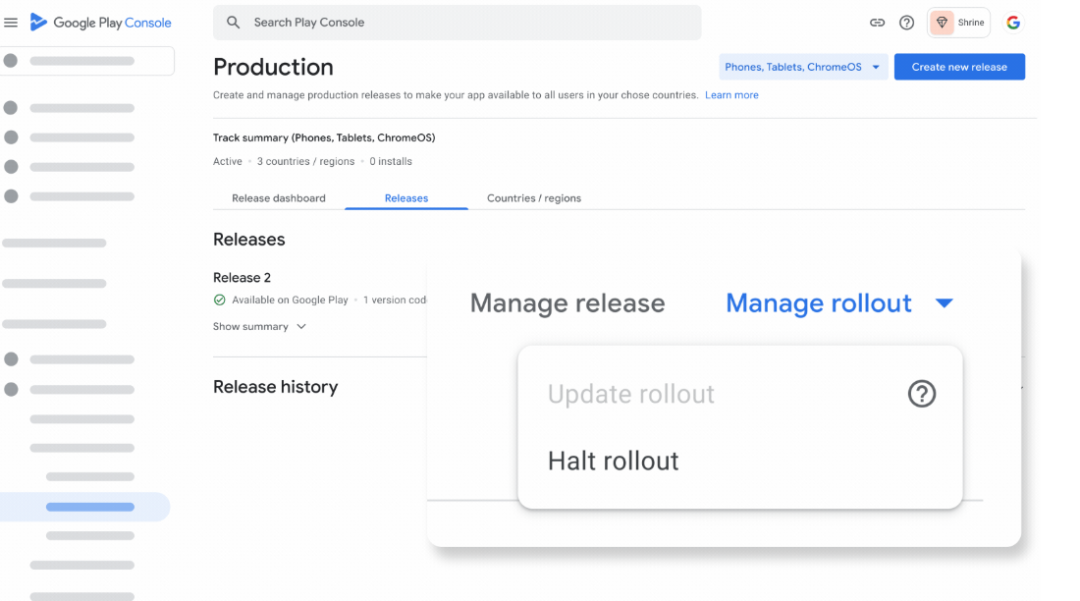Image resolution: width=1080 pixels, height=601 pixels.
Task: Click the Google Play Console logo
Action: point(101,23)
